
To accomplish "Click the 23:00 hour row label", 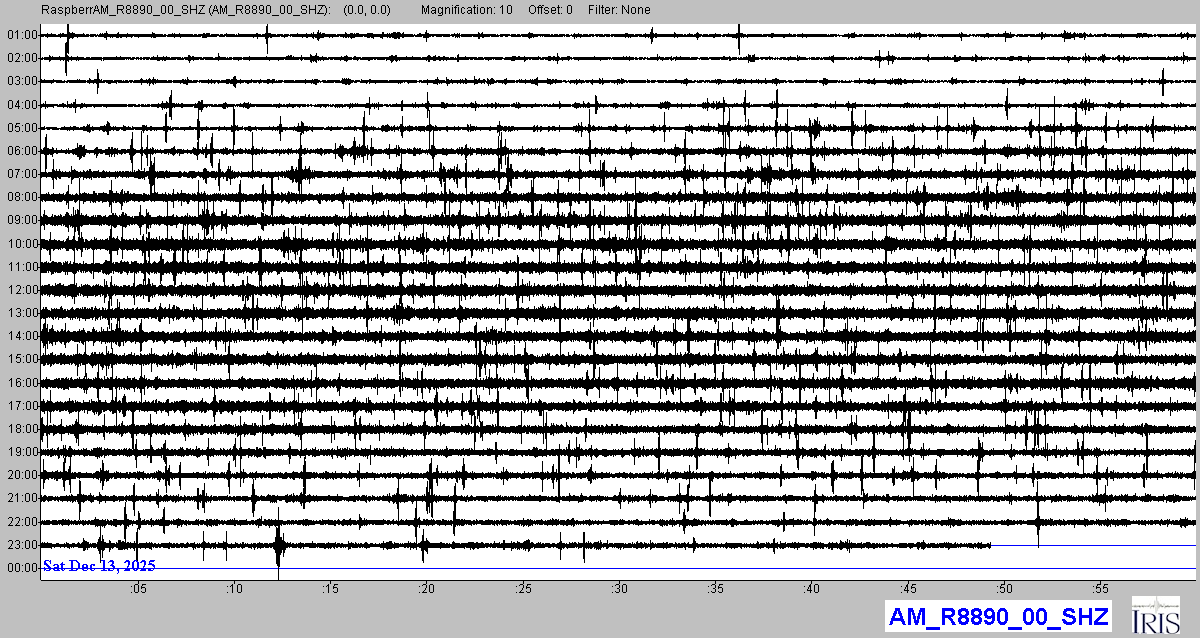I will pyautogui.click(x=21, y=545).
